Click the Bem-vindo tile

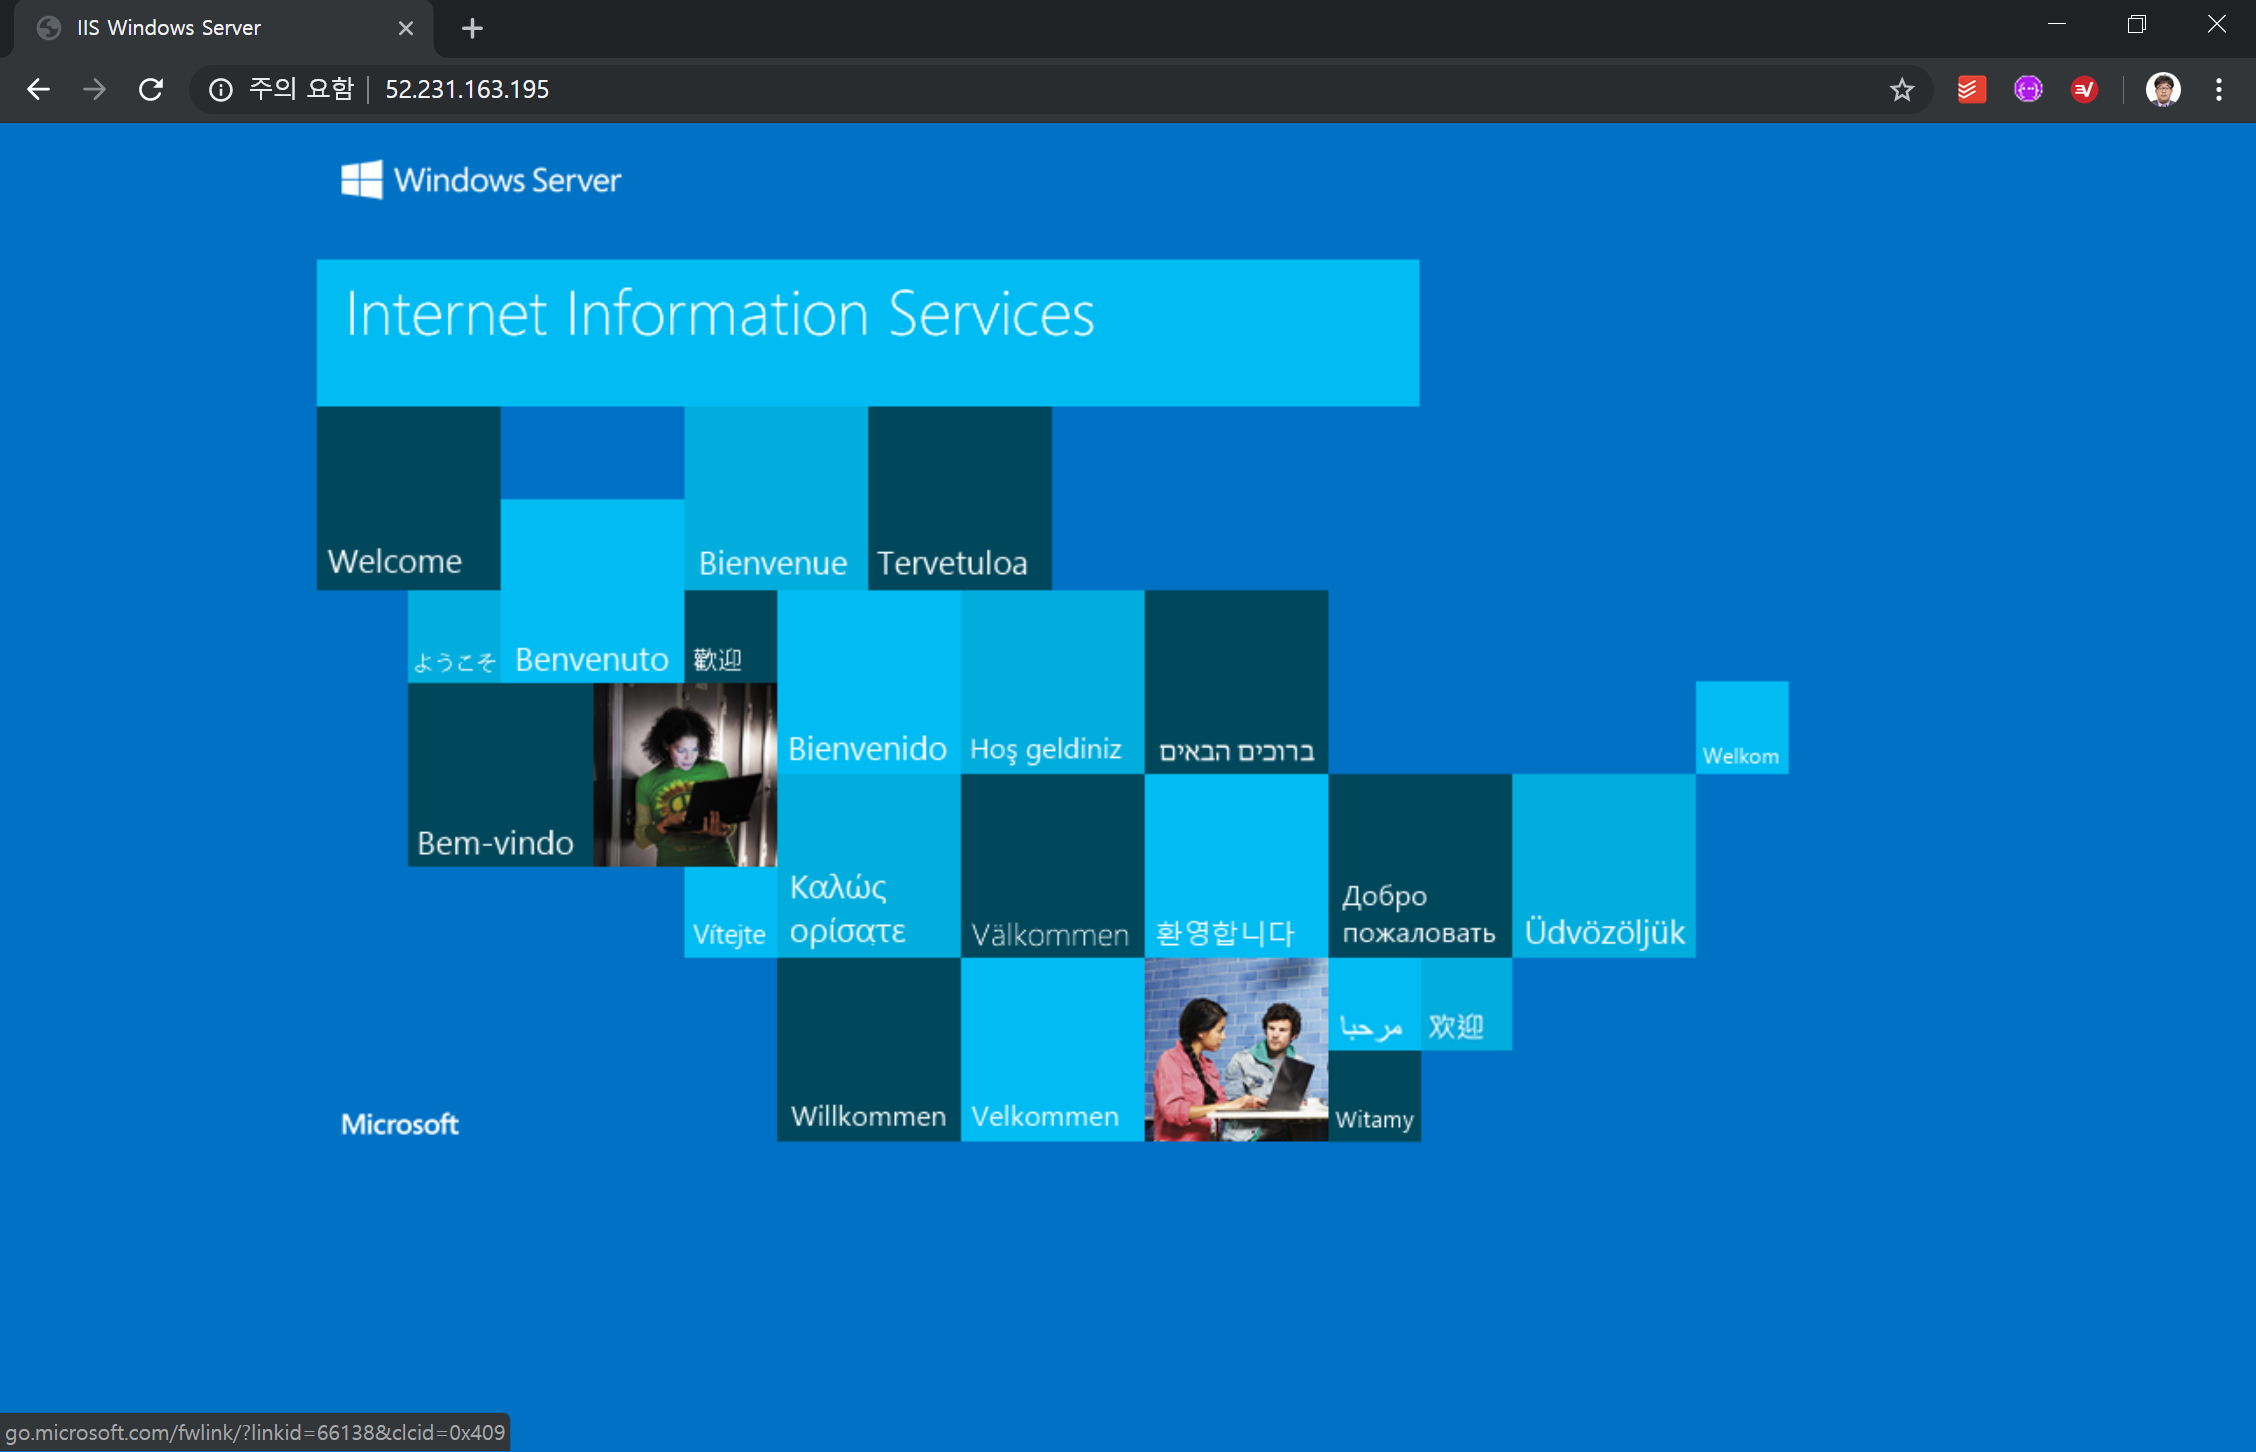tap(500, 775)
